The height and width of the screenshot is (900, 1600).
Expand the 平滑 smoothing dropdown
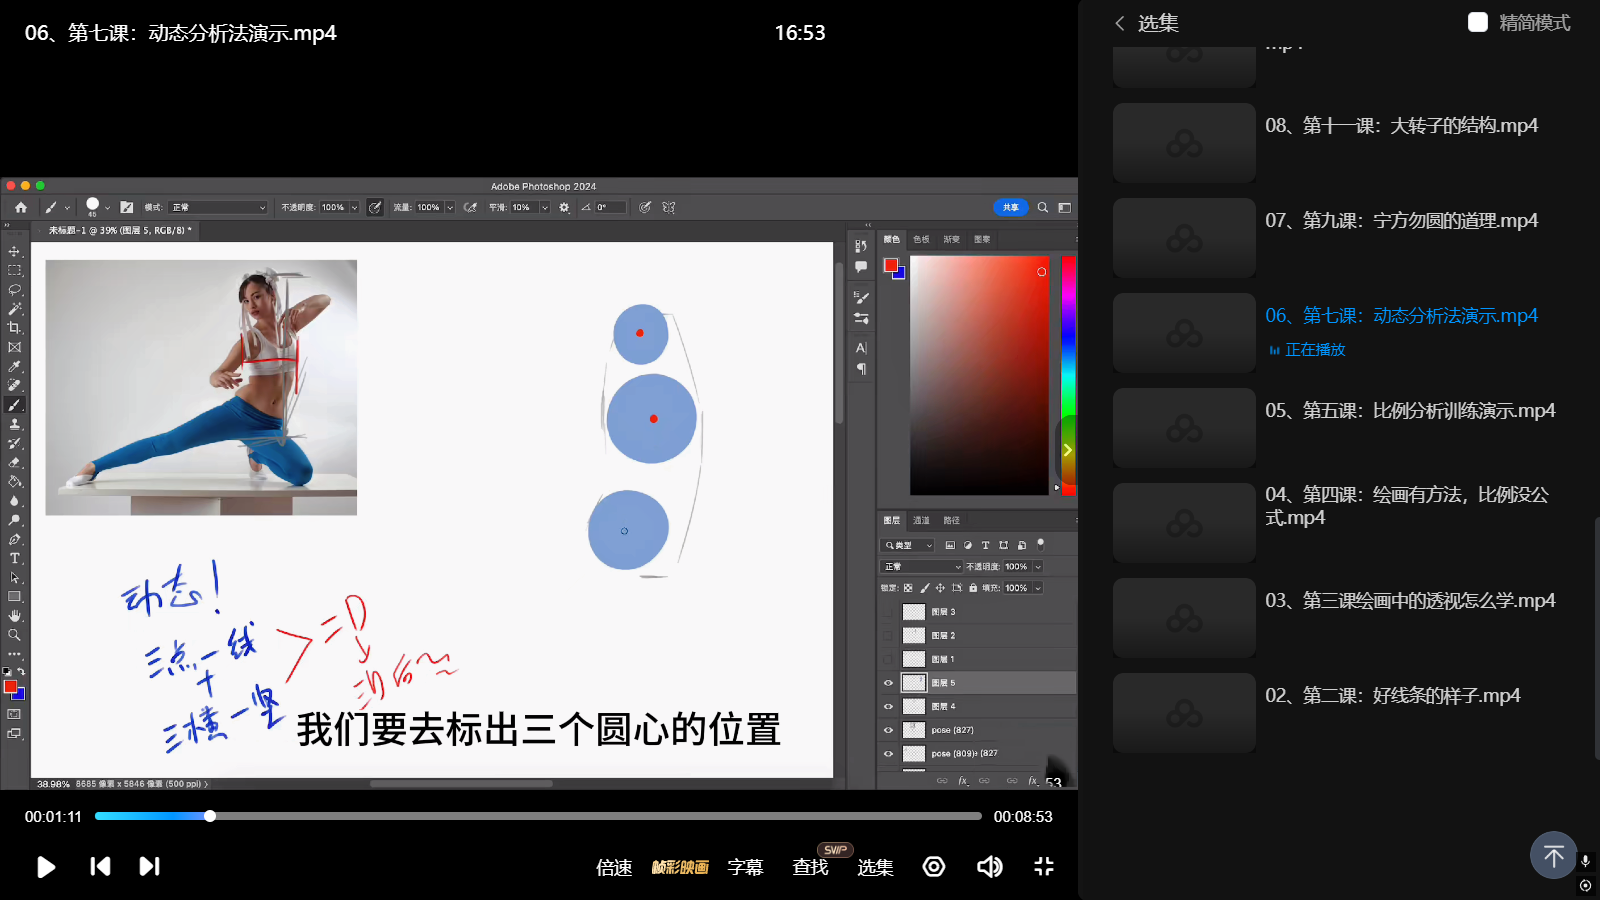coord(545,207)
